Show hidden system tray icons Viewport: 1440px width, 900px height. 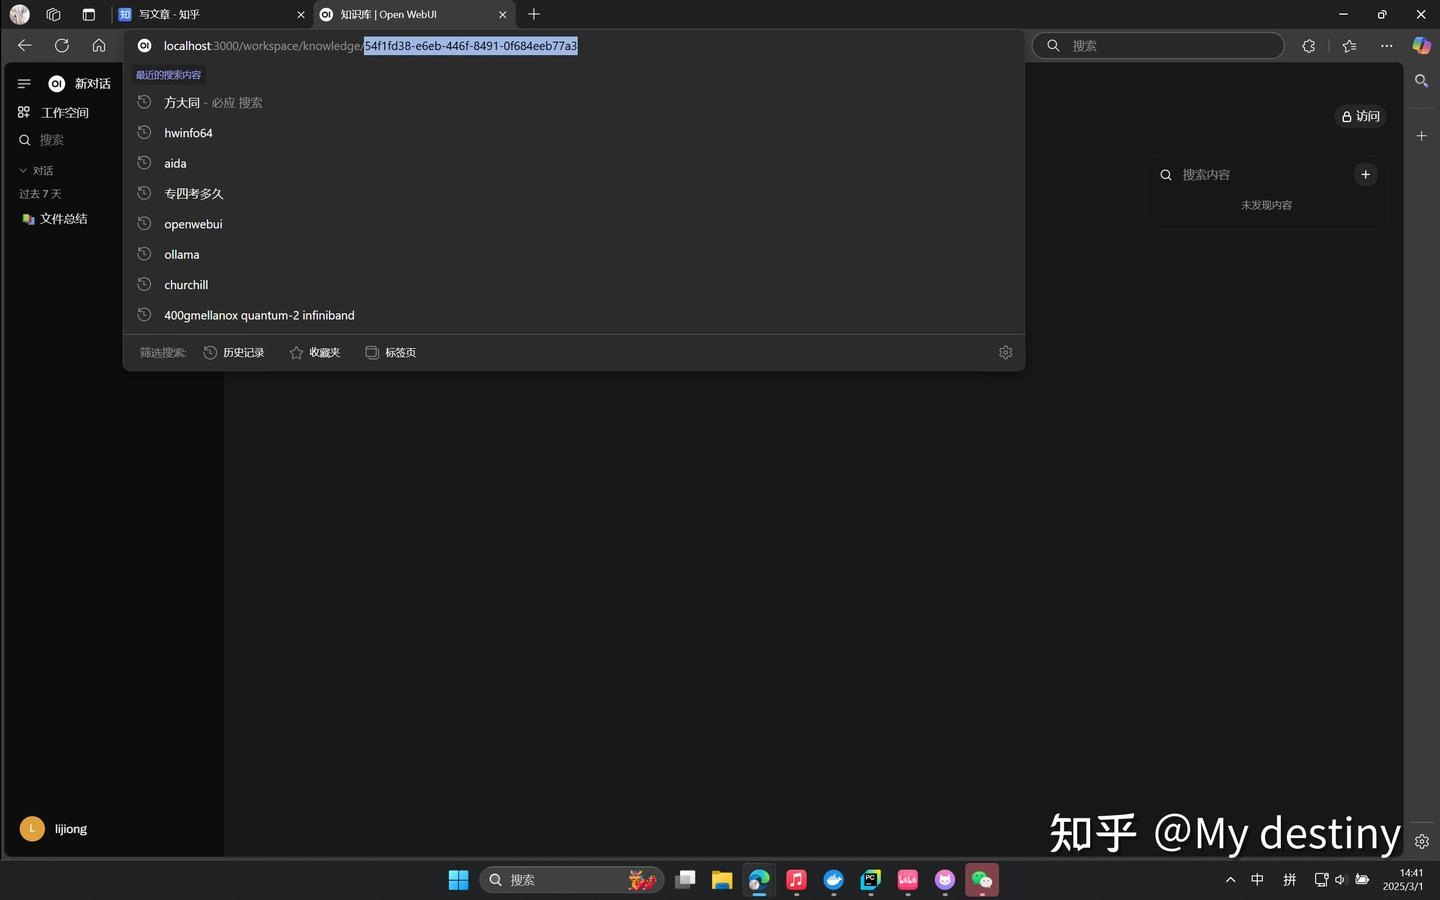1230,880
